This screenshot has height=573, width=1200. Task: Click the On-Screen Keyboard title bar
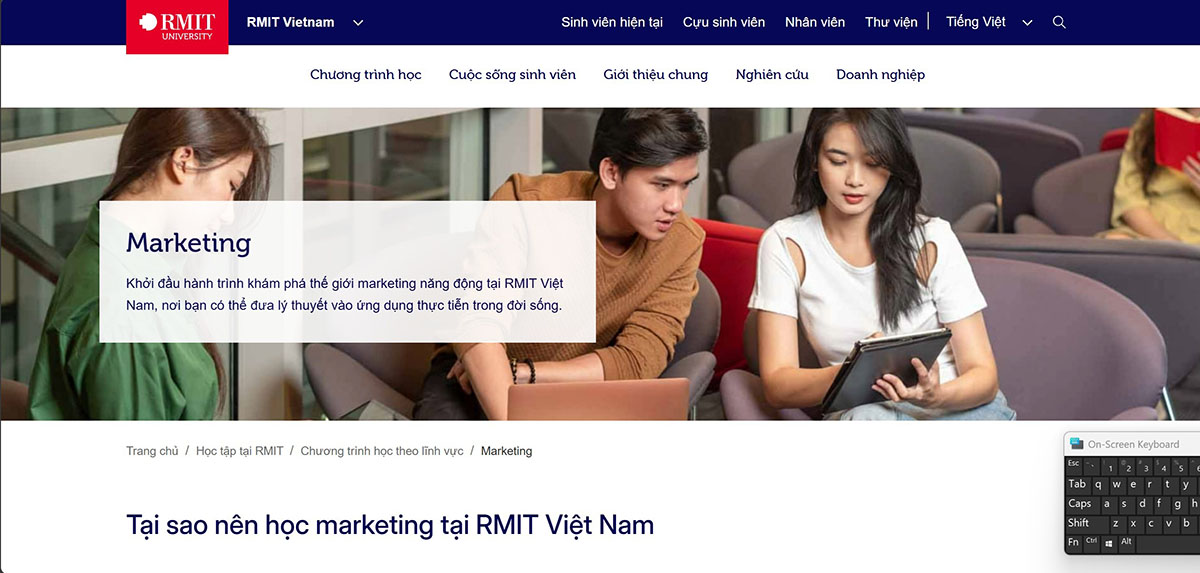(1132, 444)
